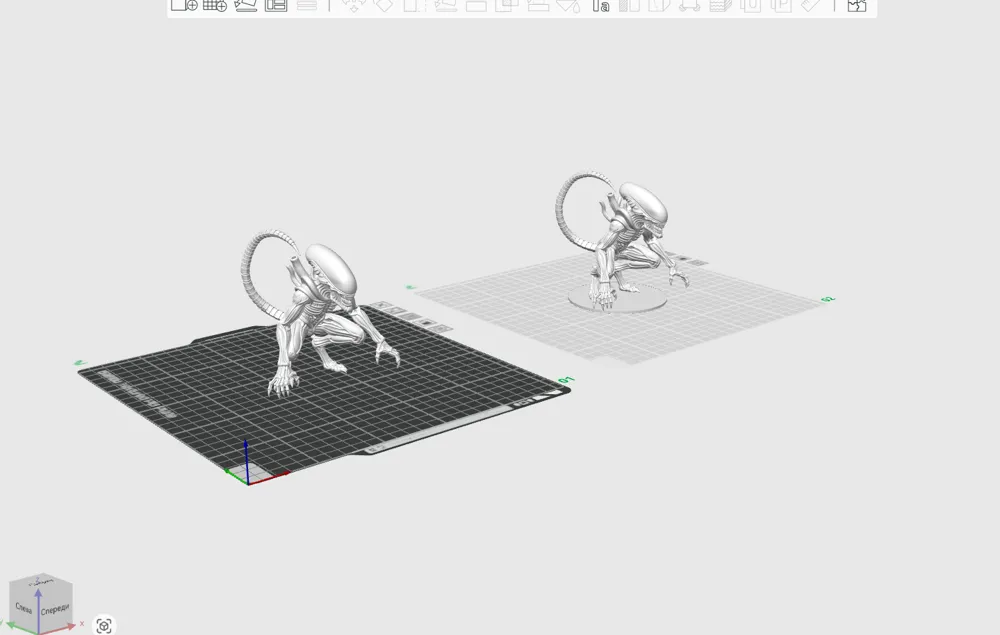The height and width of the screenshot is (635, 1000).
Task: Click the puzzle-piece assembly icon on toolbar right
Action: [x=856, y=6]
